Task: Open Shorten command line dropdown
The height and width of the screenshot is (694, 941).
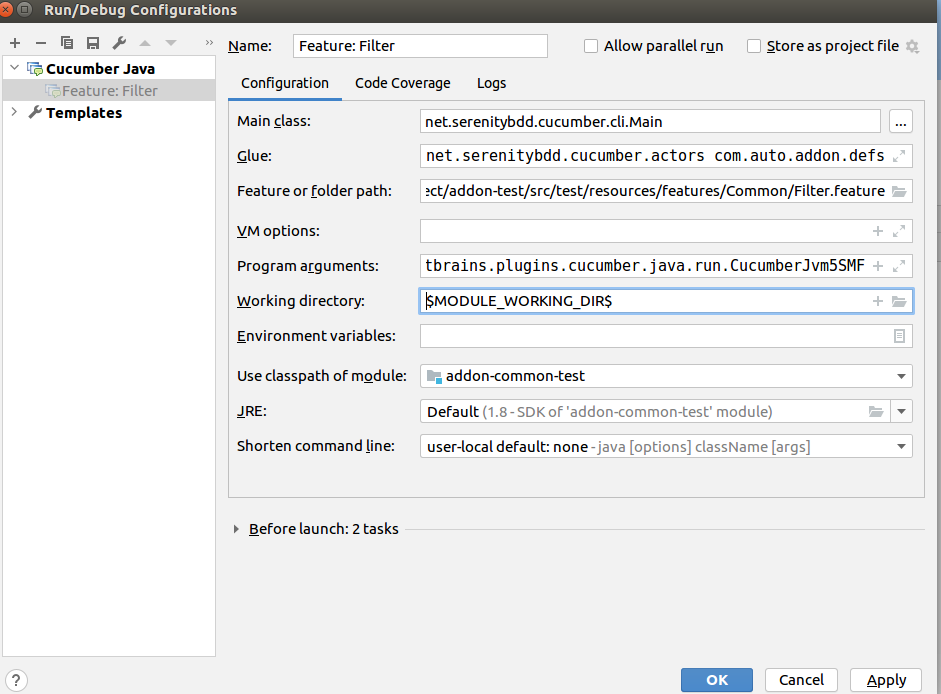Action: (x=901, y=447)
